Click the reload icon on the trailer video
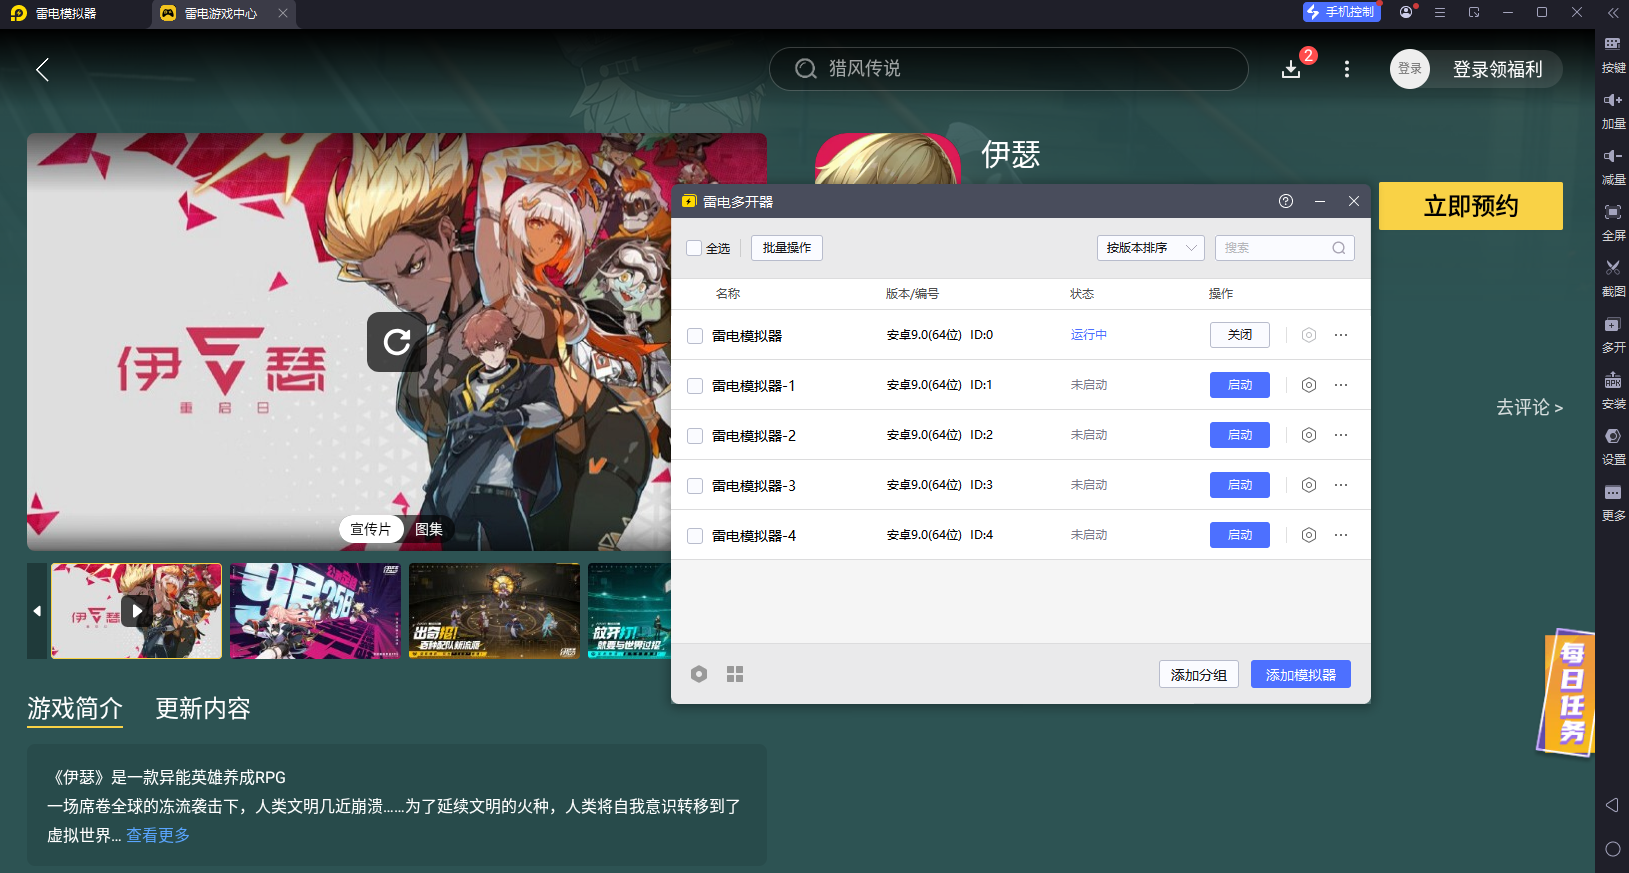Screen dimensions: 1629x873 397,342
